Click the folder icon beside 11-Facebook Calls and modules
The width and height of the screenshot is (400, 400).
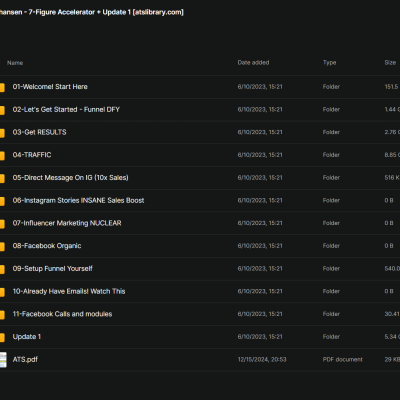2,315
